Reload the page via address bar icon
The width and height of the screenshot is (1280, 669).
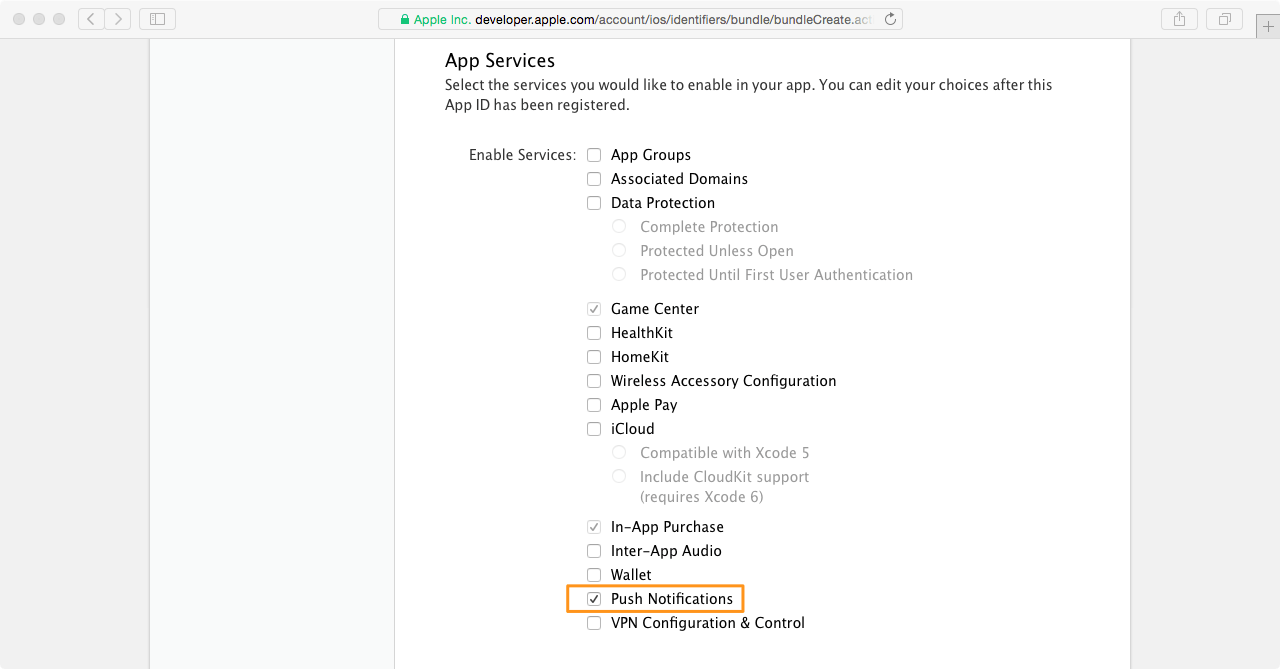(891, 19)
